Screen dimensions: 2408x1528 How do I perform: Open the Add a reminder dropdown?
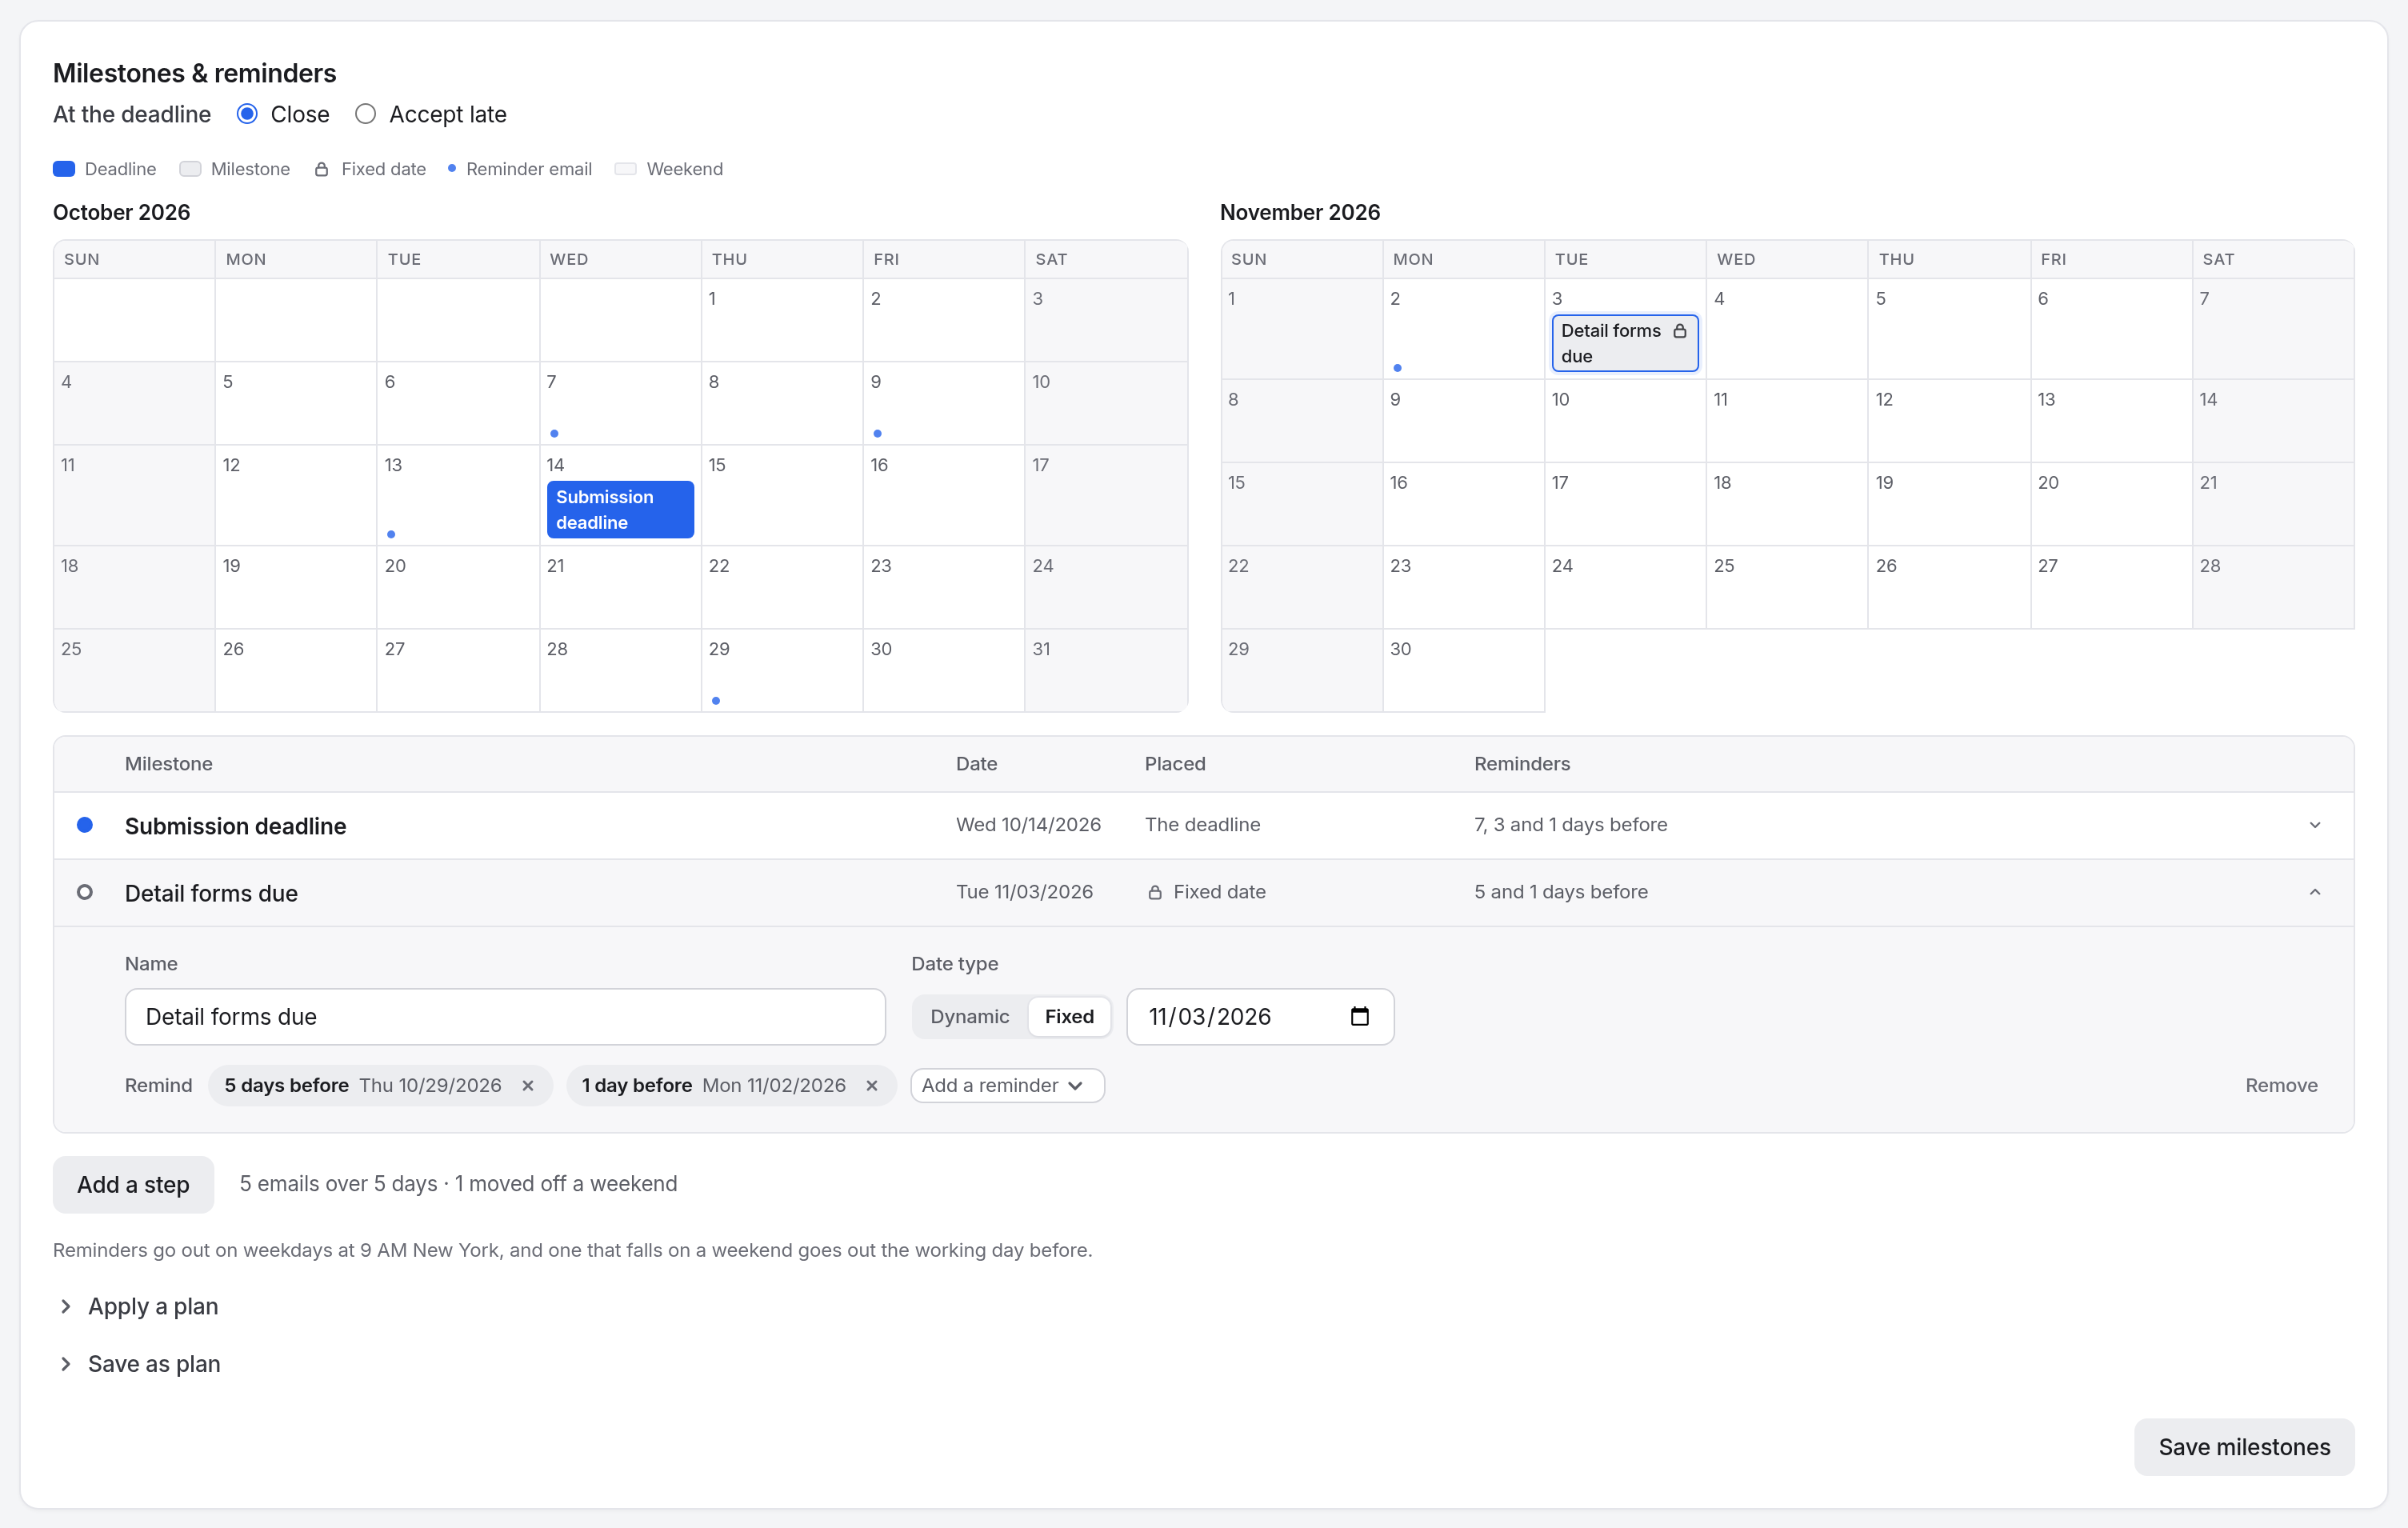coord(1007,1085)
